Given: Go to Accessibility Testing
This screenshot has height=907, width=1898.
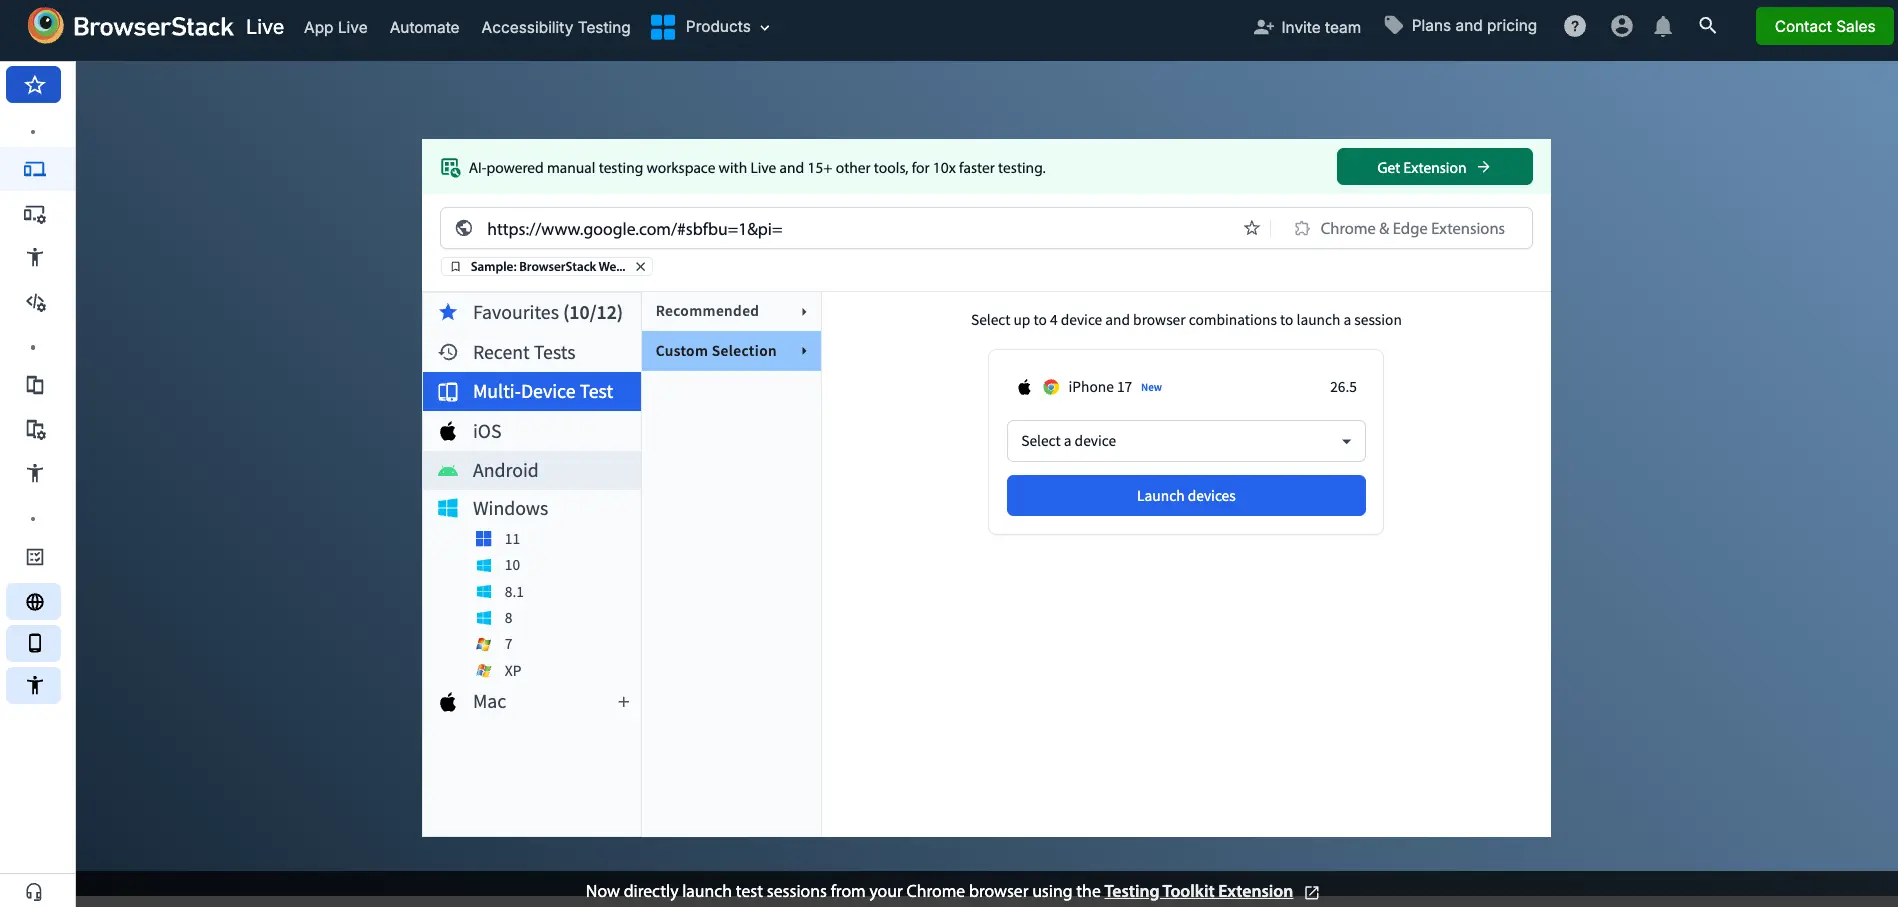Looking at the screenshot, I should click(x=556, y=27).
